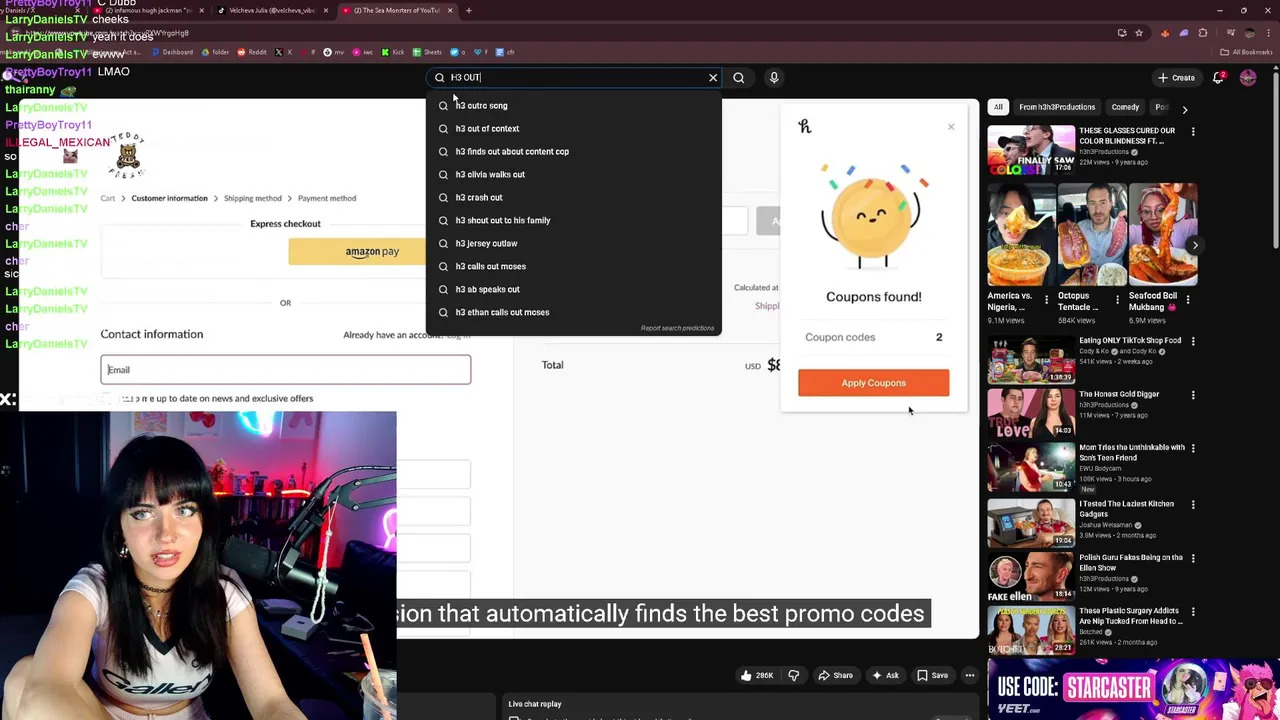Show more filter chips with the arrow
The width and height of the screenshot is (1280, 720).
[1185, 108]
